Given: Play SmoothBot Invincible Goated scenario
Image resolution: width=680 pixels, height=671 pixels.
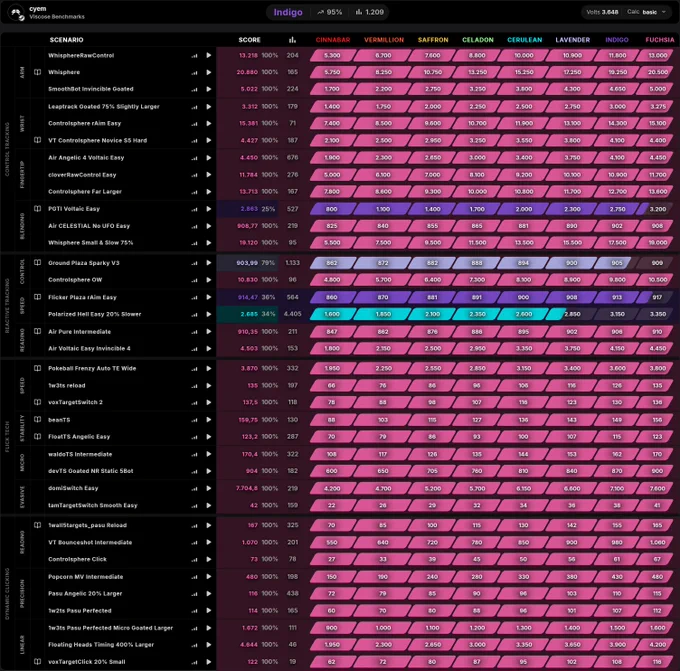Looking at the screenshot, I should [x=209, y=89].
